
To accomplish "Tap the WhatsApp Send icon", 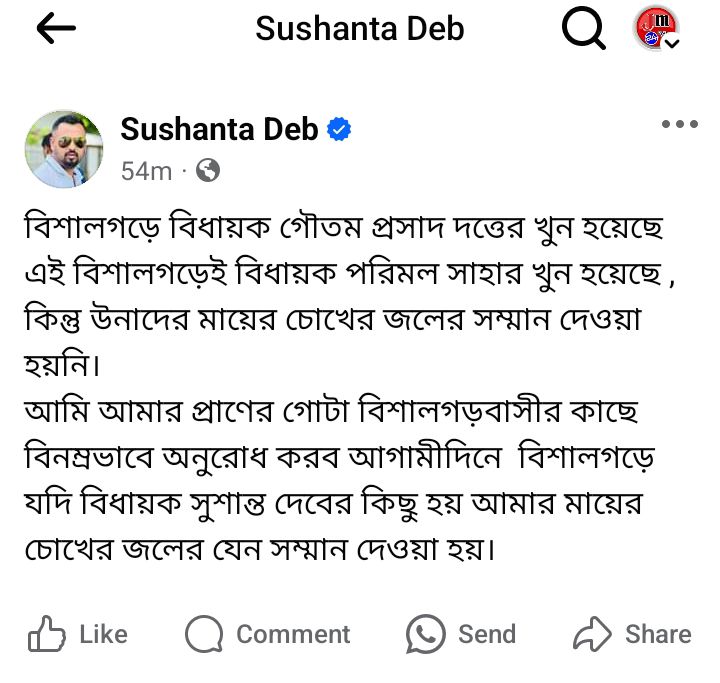I will pos(425,634).
